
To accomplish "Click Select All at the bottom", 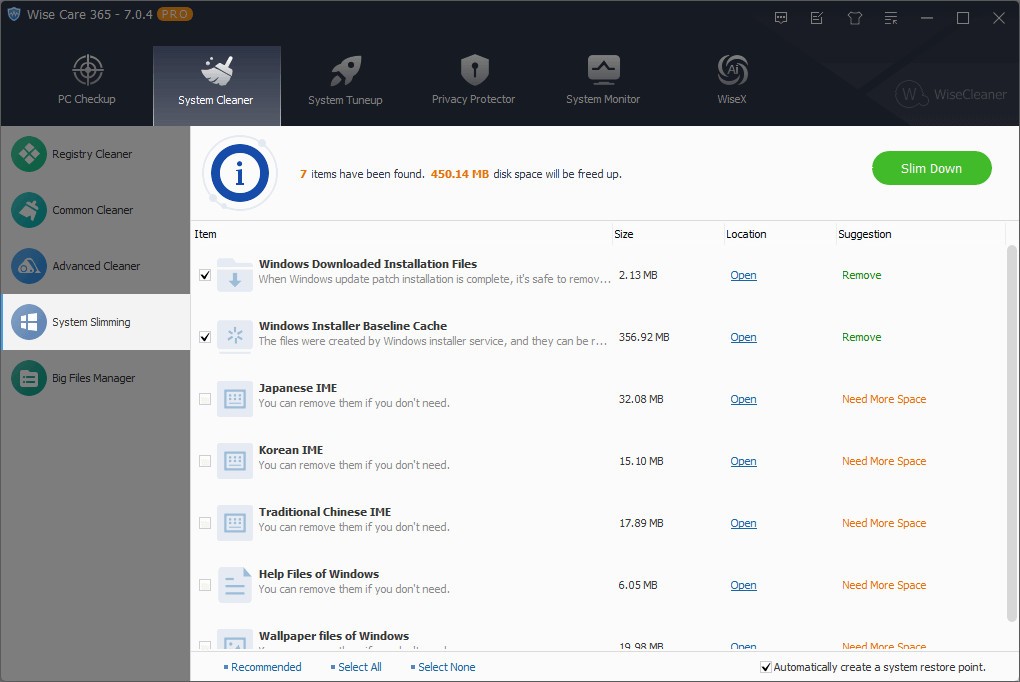I will 356,667.
